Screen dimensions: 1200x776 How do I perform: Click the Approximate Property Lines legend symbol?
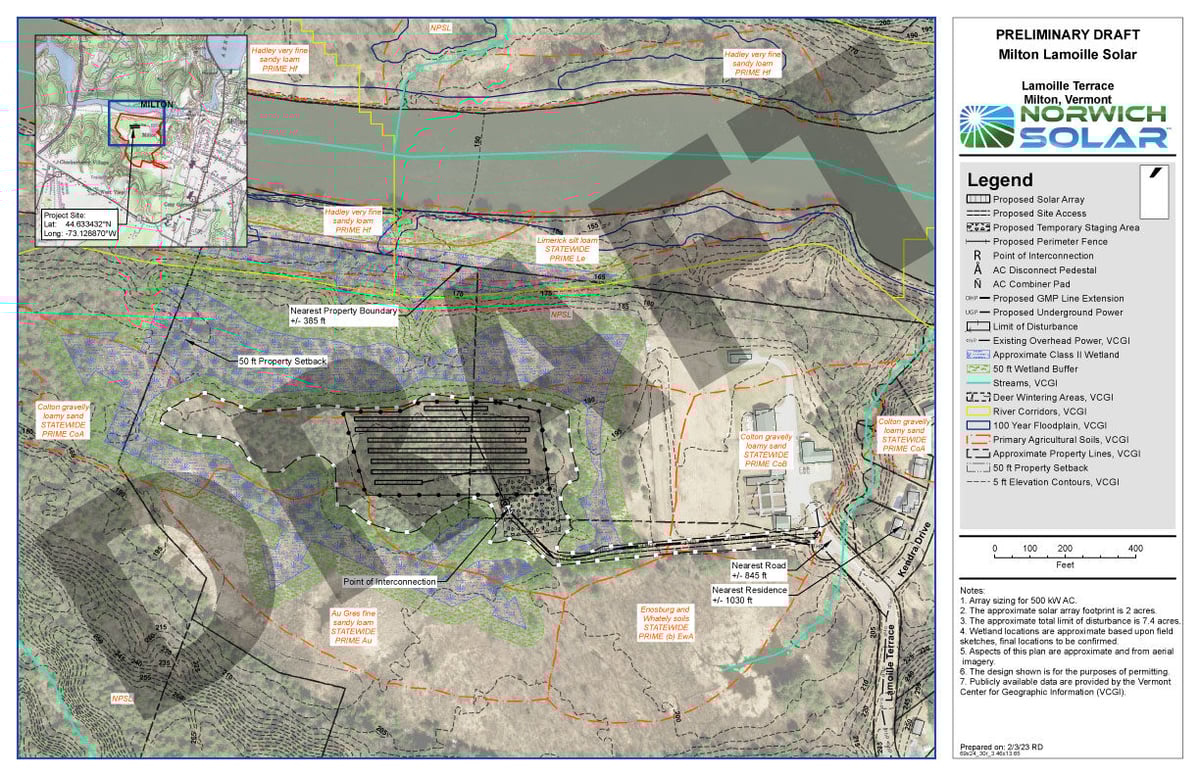(x=978, y=453)
